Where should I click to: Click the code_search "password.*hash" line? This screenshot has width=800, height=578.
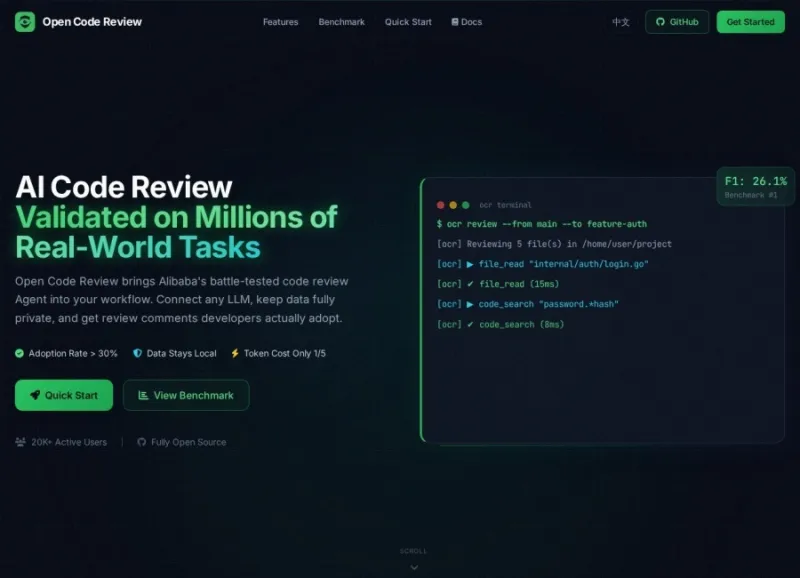(x=528, y=304)
